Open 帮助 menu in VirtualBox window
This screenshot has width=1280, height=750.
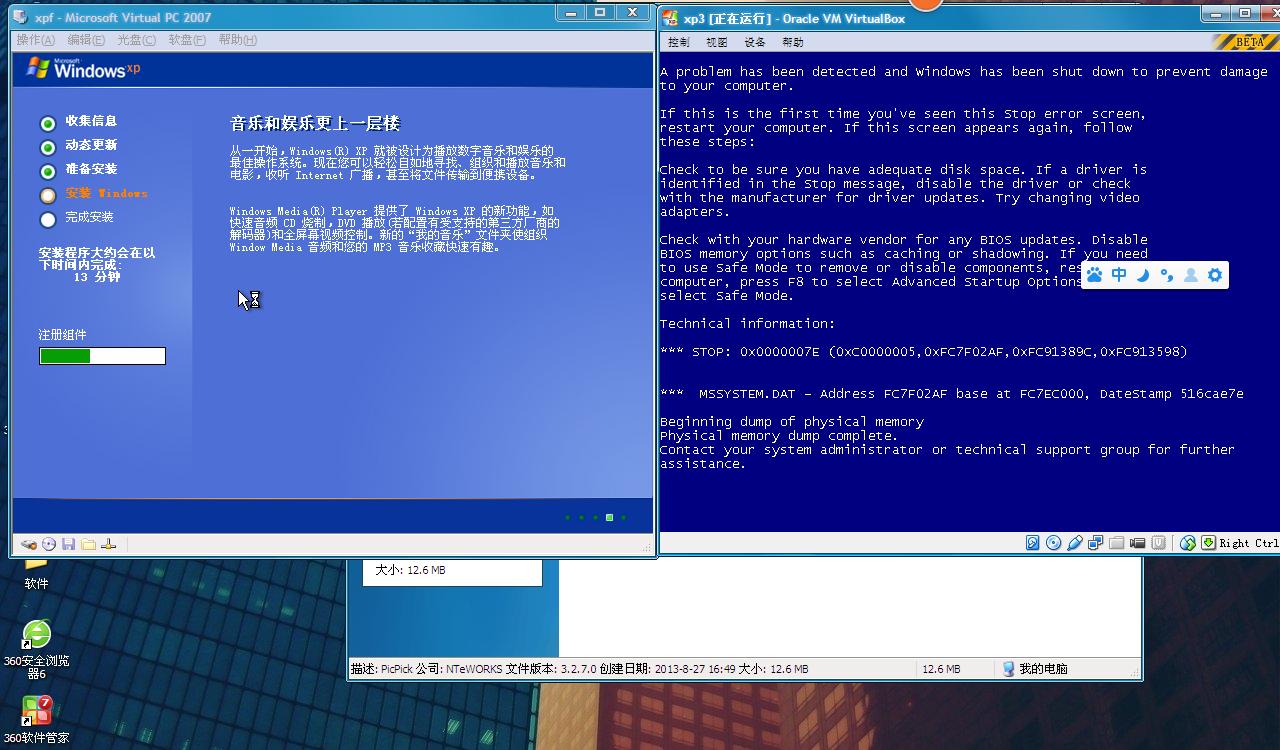(793, 42)
